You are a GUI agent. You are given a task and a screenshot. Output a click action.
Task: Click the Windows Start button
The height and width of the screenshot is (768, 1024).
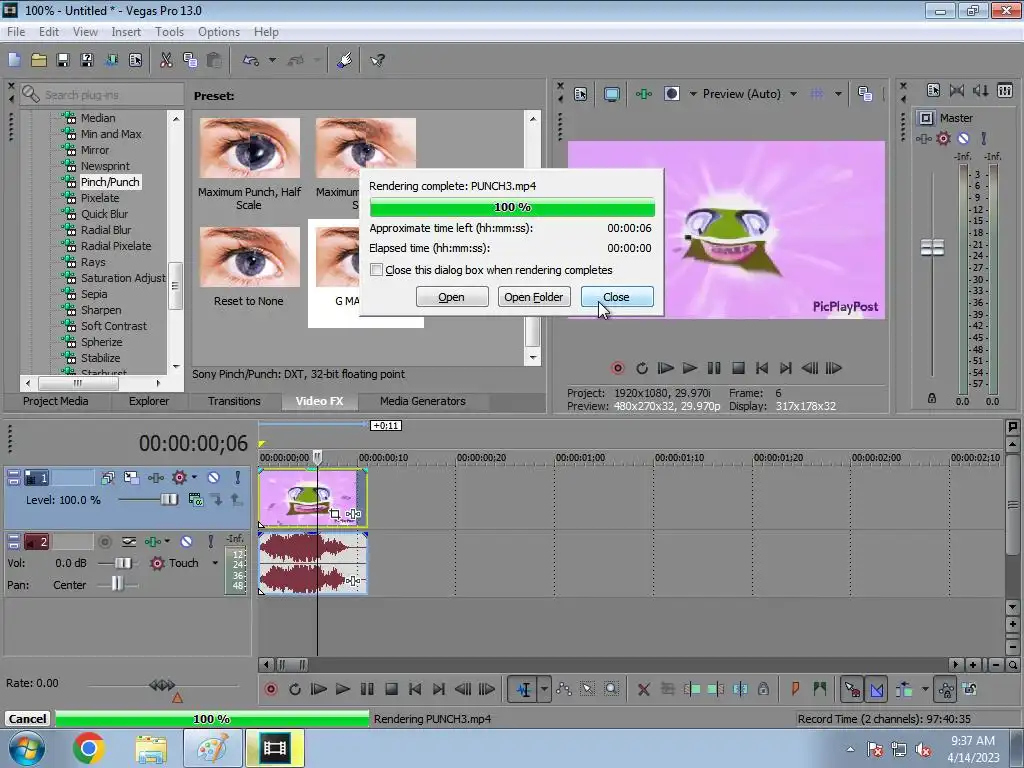coord(26,748)
